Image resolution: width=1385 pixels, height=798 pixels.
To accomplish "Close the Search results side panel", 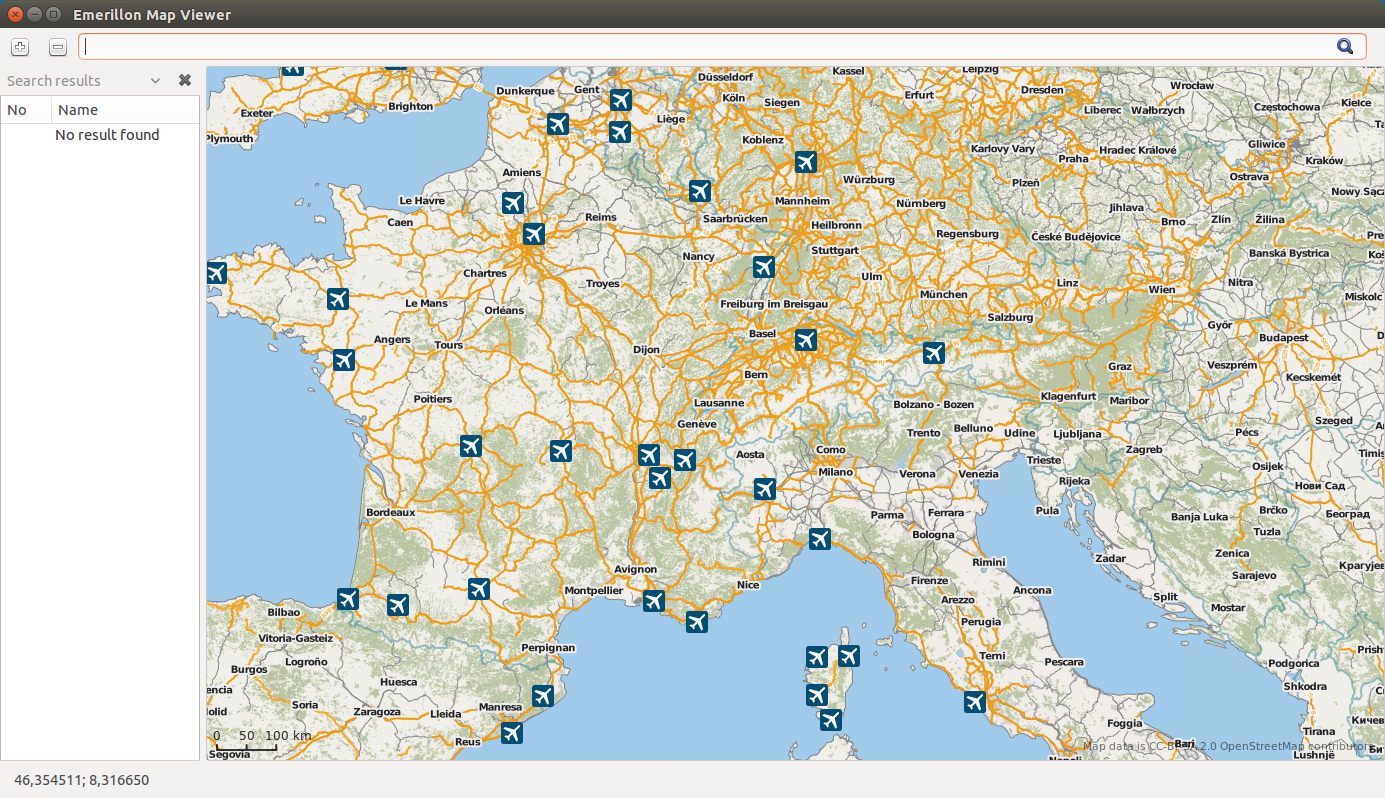I will coord(185,80).
